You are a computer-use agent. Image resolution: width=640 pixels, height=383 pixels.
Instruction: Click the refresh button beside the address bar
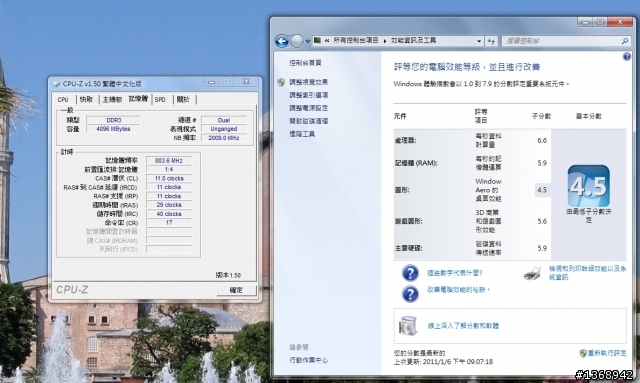(x=491, y=41)
